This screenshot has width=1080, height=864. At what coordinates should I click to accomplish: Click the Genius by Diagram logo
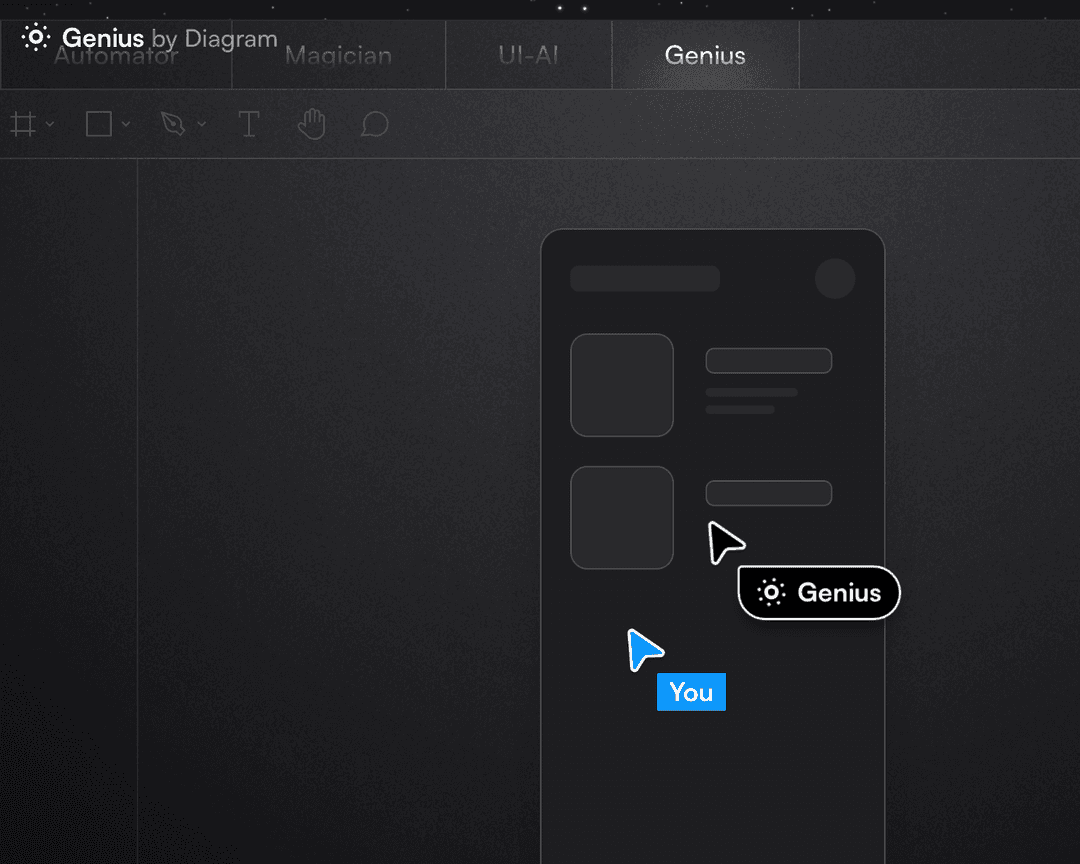coord(149,38)
